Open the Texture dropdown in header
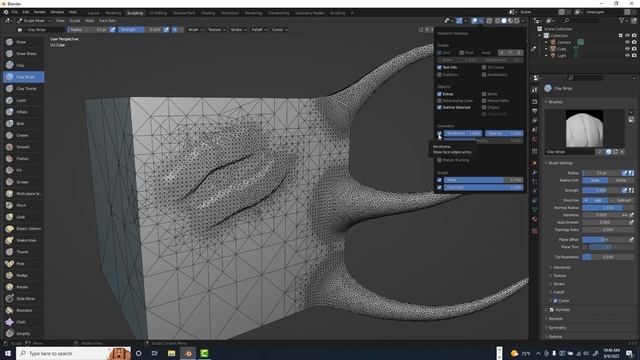The height and width of the screenshot is (360, 640). tap(216, 30)
